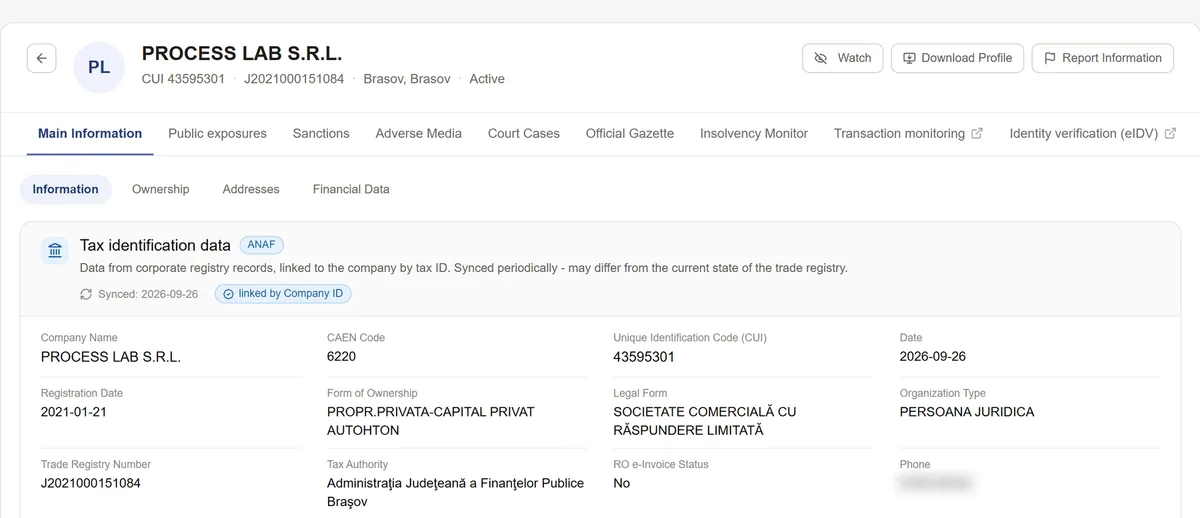
Task: Click the blurred Phone value
Action: click(935, 484)
